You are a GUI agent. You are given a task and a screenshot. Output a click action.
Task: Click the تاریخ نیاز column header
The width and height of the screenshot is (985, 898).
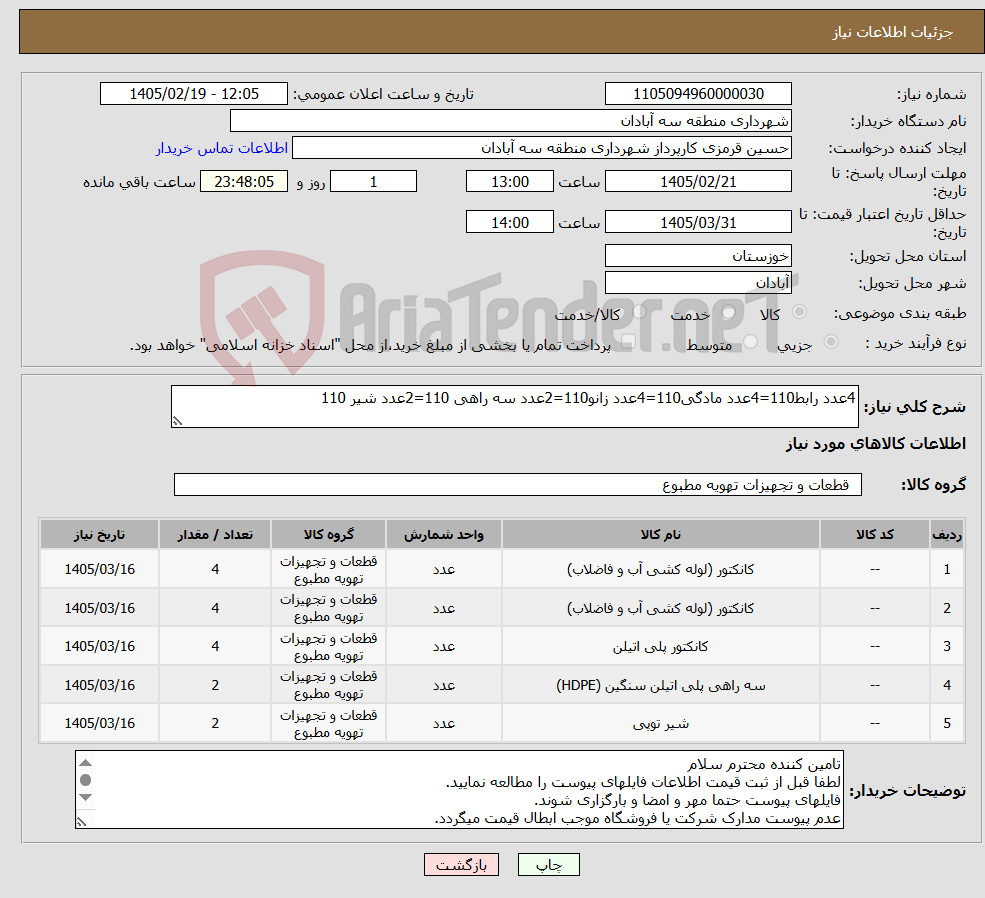coord(99,534)
